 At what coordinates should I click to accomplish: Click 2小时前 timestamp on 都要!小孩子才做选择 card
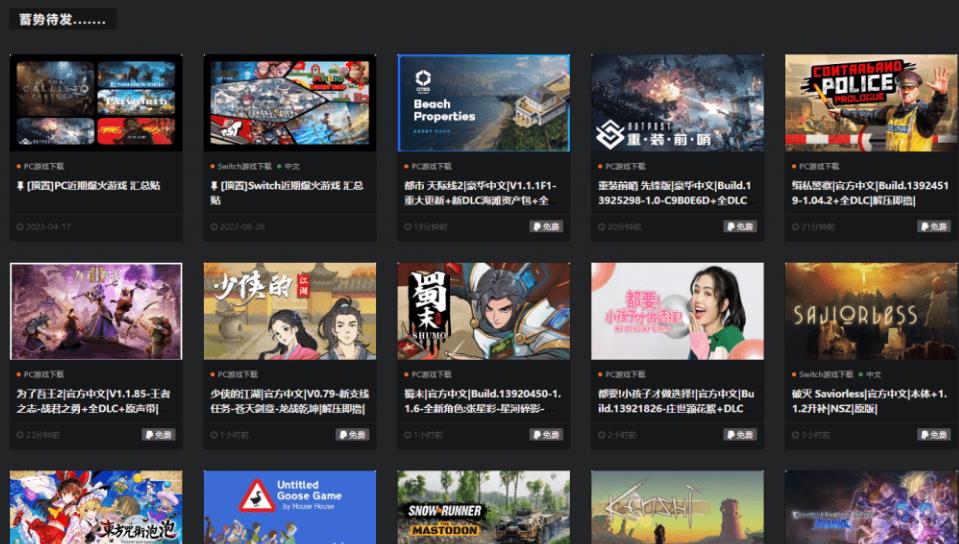coord(617,434)
